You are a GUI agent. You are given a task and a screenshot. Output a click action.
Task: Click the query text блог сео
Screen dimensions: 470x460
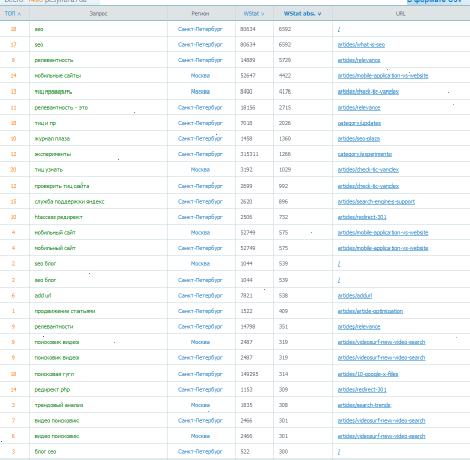click(x=45, y=452)
